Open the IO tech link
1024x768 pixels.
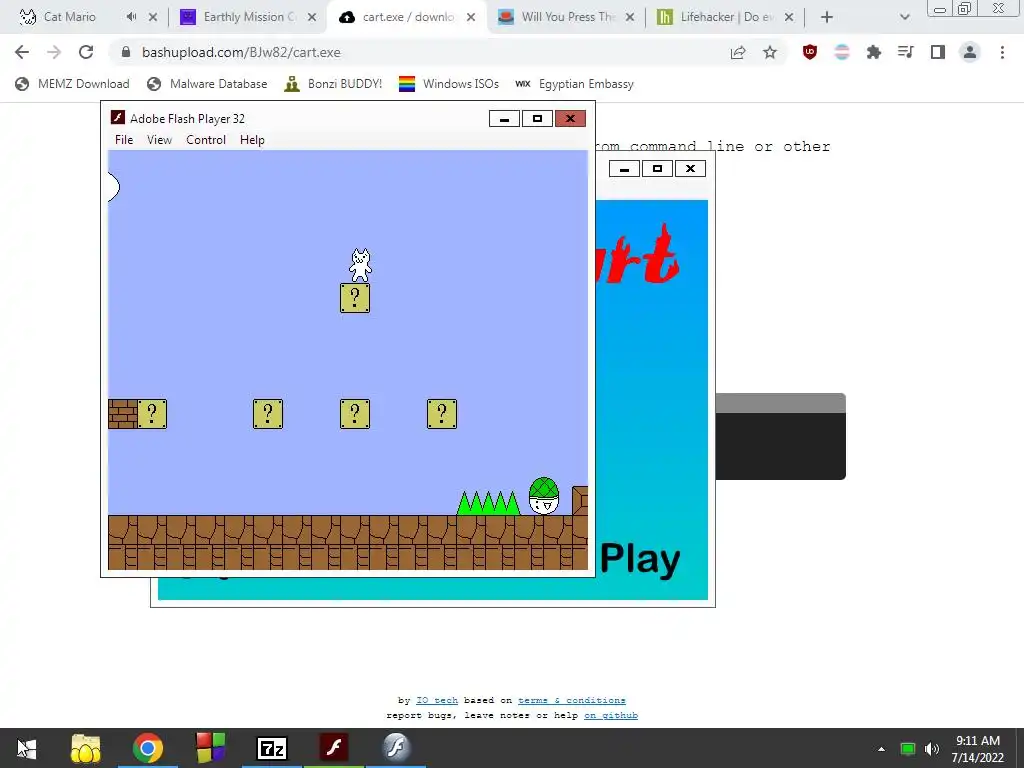[437, 700]
